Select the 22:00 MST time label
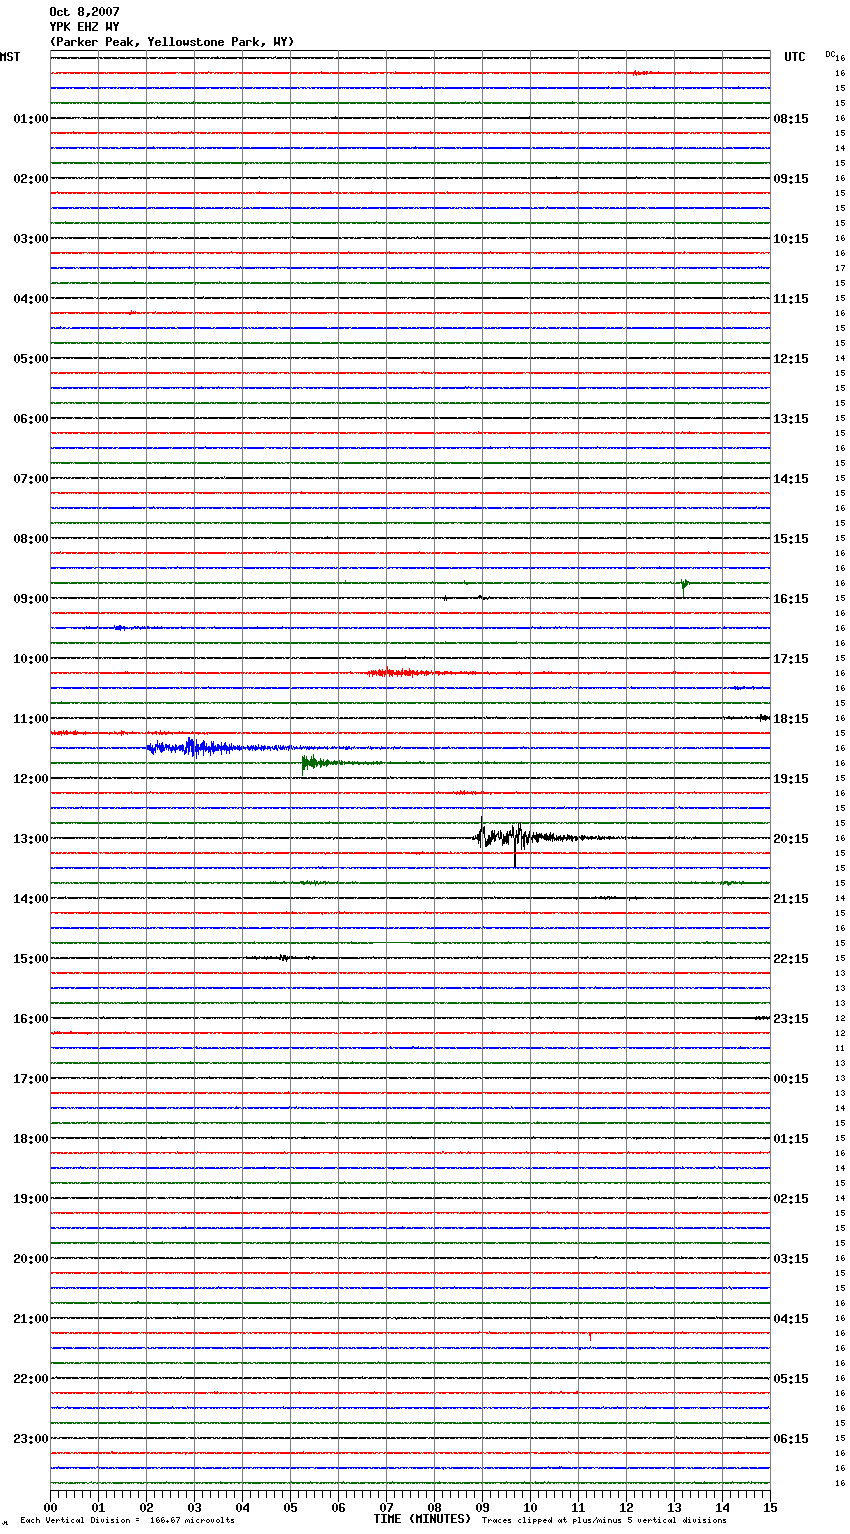 click(31, 1379)
